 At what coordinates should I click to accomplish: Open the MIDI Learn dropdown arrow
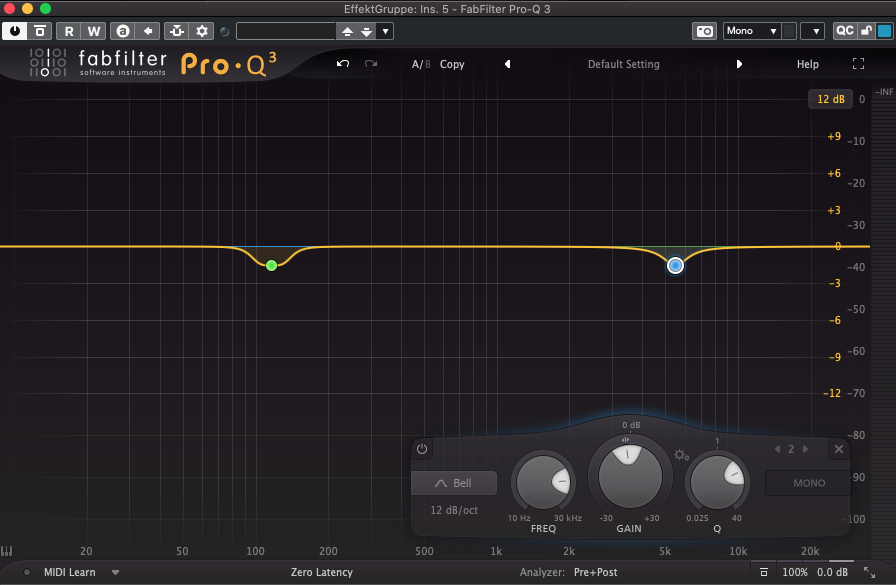115,572
